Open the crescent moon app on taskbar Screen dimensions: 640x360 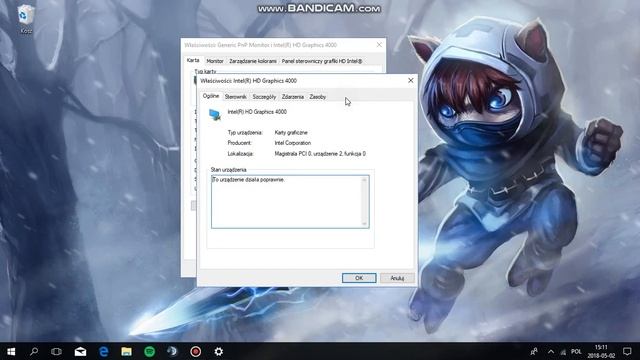(x=172, y=351)
